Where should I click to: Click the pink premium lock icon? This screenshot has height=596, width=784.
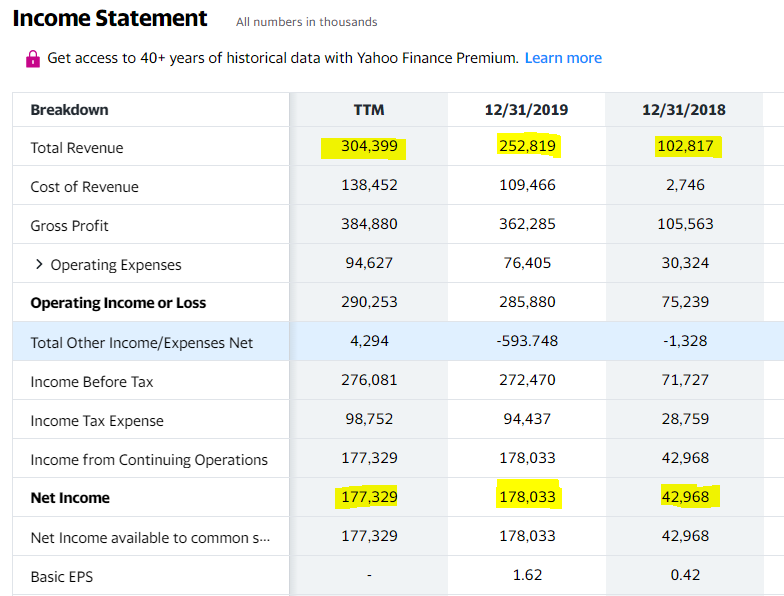pyautogui.click(x=33, y=58)
